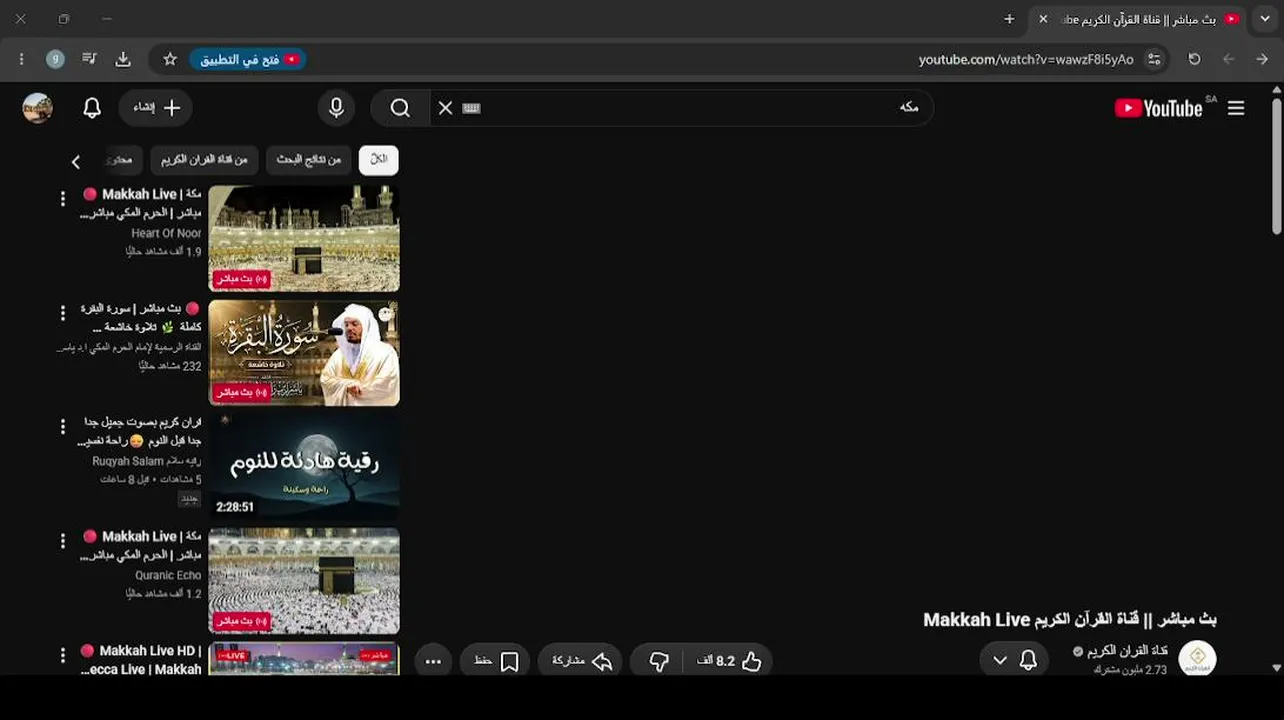Click the browser address bar URL

coord(1026,59)
